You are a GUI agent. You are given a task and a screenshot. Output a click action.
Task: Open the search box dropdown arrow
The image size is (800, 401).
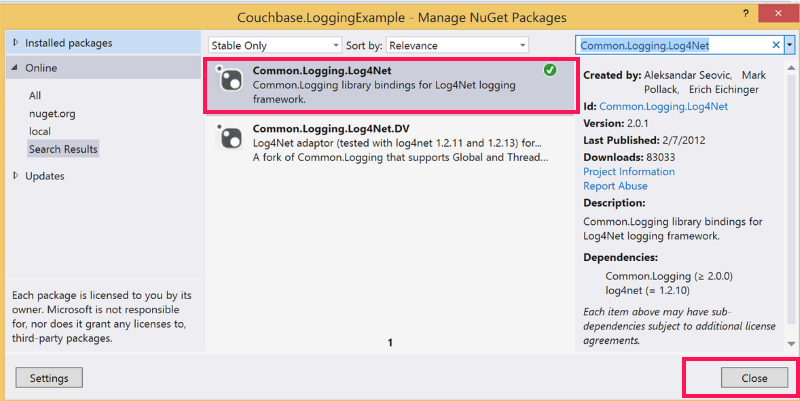(x=790, y=45)
